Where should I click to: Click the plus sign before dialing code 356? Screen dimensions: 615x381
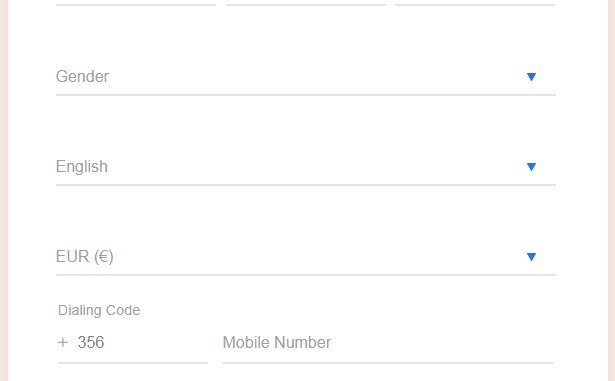pos(63,343)
